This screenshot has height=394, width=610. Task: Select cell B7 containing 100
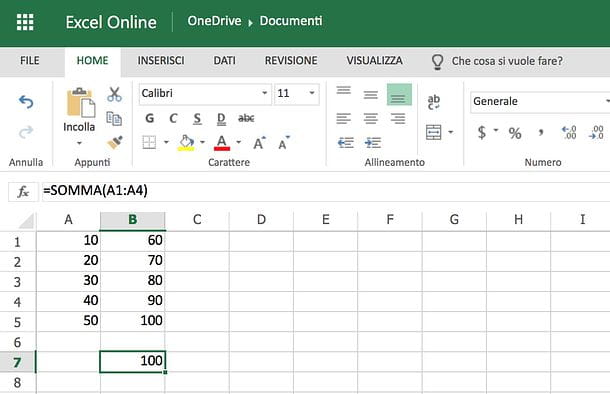[x=133, y=362]
